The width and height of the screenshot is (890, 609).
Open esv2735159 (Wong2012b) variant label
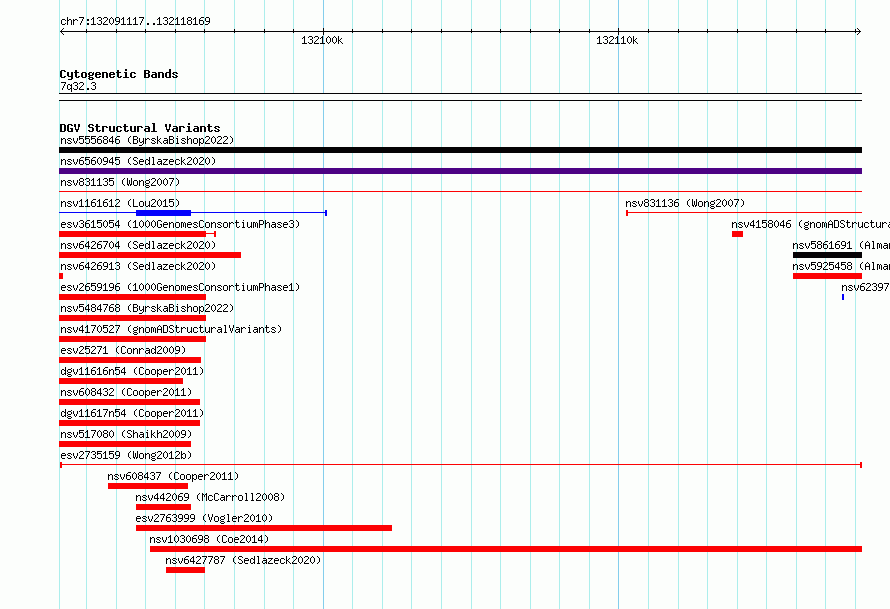pos(126,455)
